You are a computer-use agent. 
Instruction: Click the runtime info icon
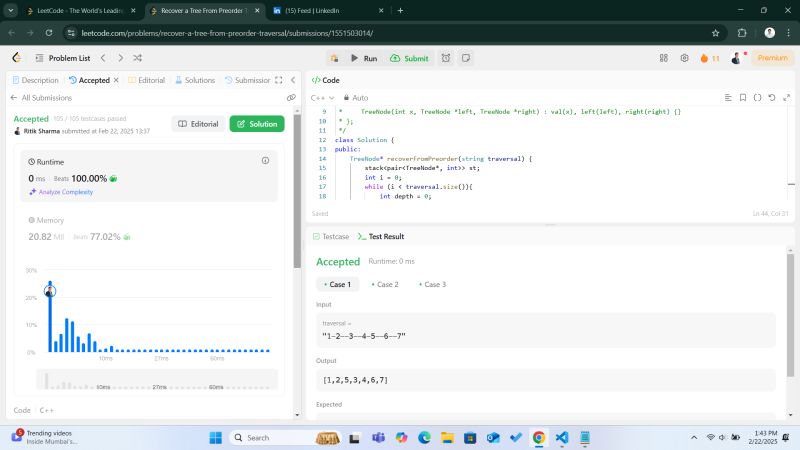[x=265, y=161]
